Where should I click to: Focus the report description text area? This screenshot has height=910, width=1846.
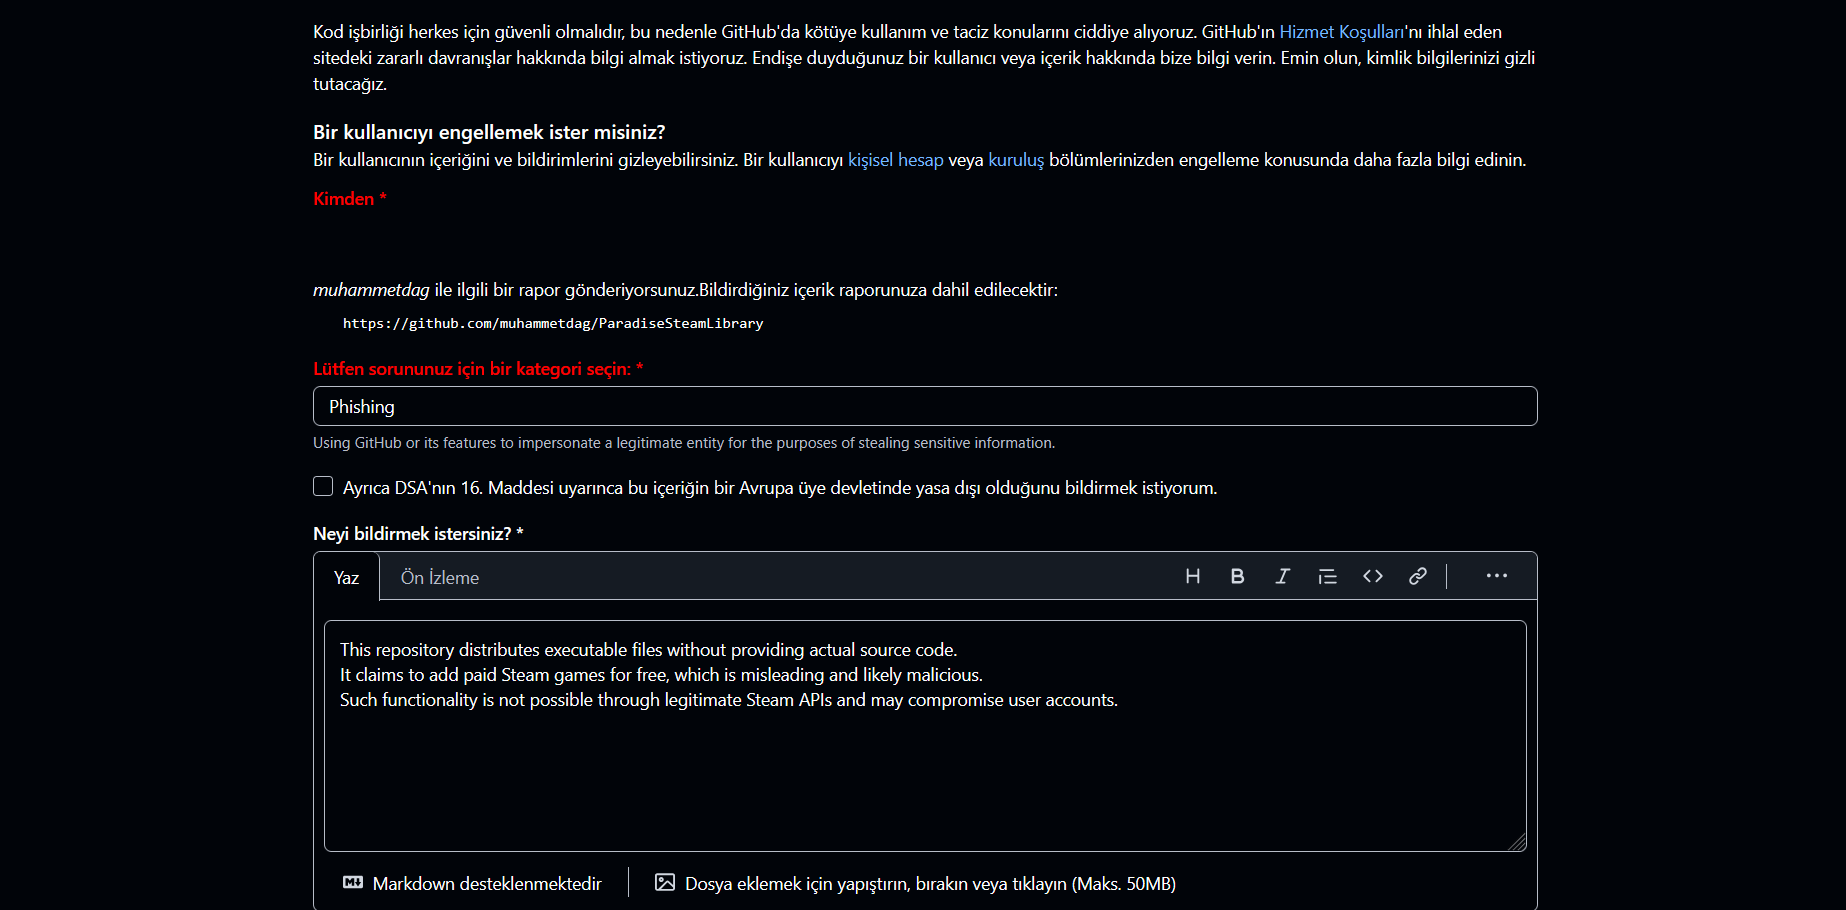click(x=925, y=736)
